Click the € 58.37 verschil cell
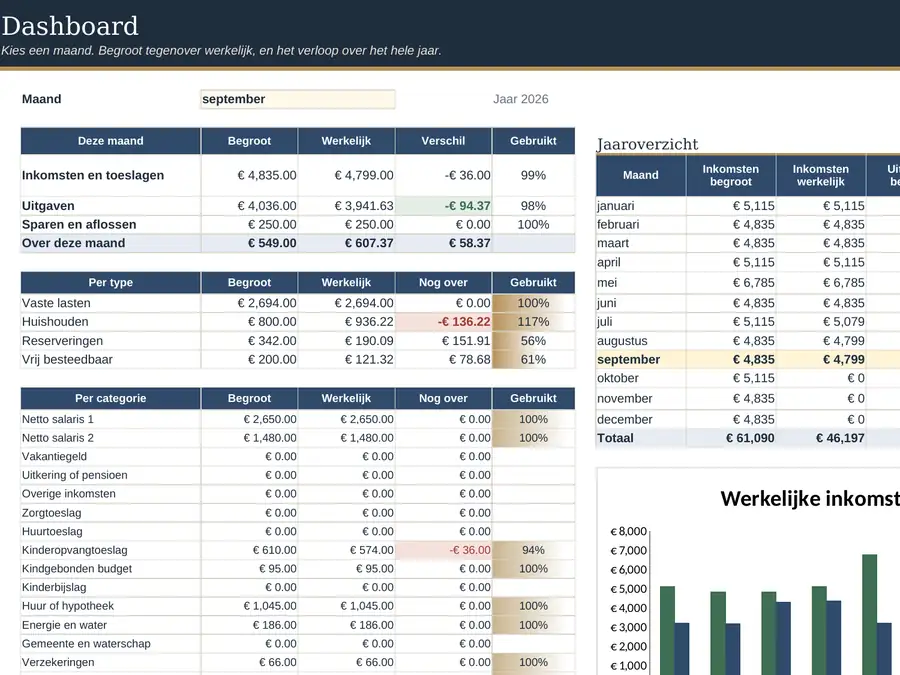 click(444, 243)
